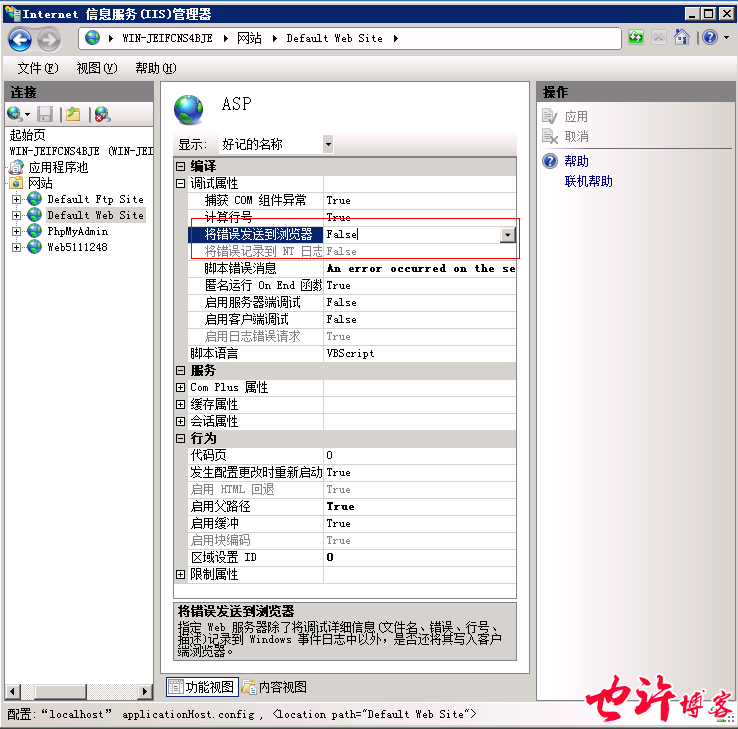Click the 网站 folder icon
Image resolution: width=738 pixels, height=729 pixels.
coord(16,183)
